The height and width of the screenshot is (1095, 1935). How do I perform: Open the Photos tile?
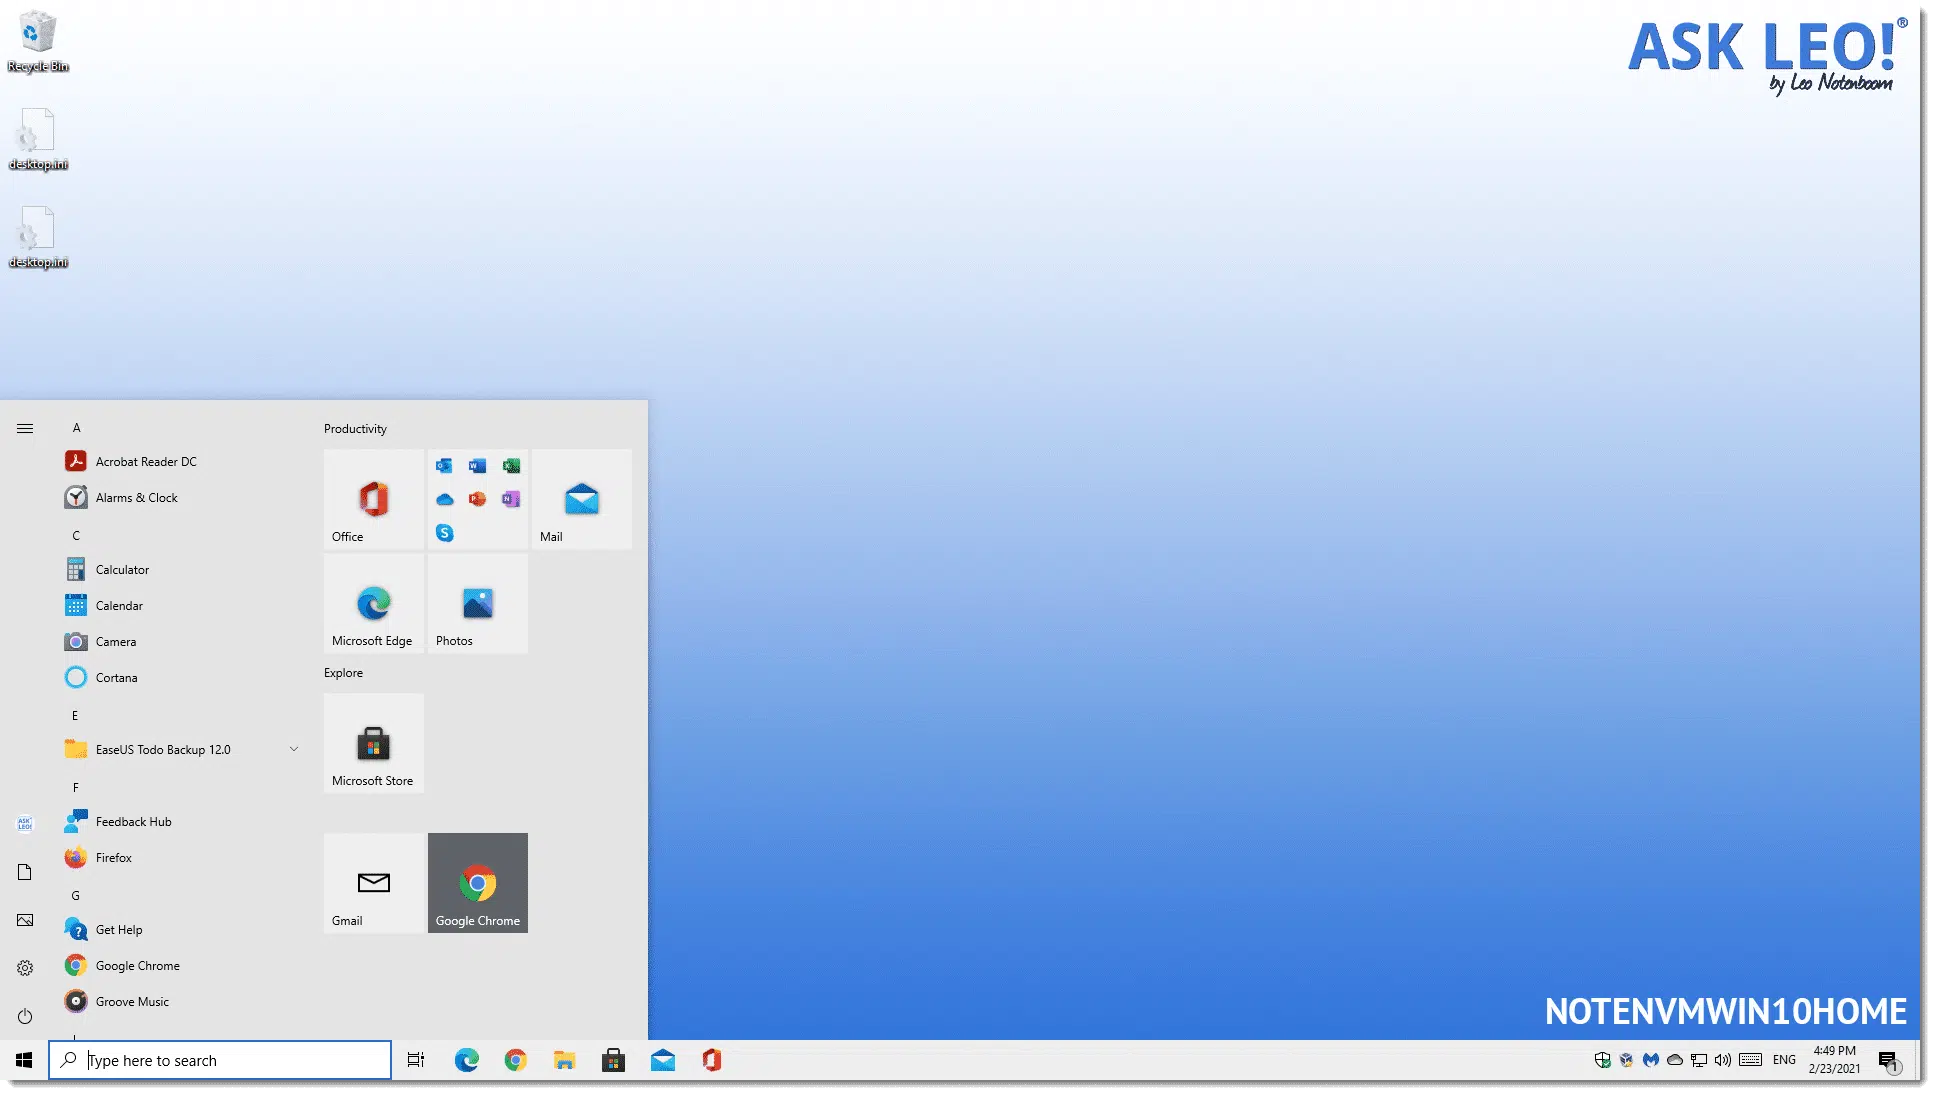(x=478, y=603)
